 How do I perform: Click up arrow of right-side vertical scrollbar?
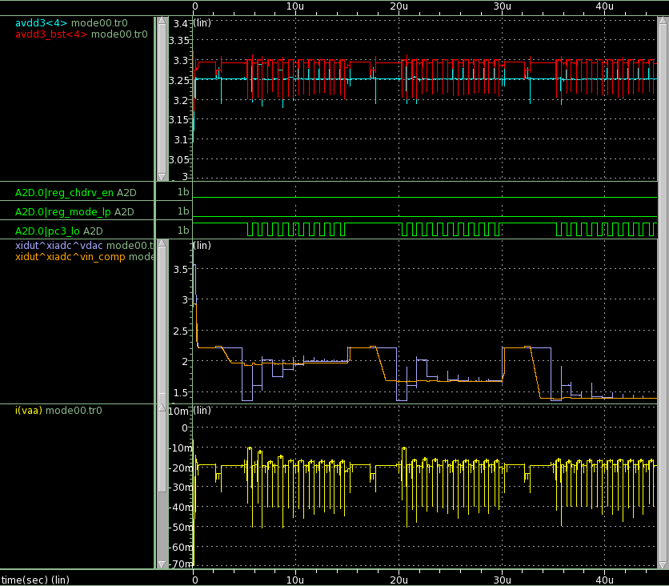pos(663,21)
